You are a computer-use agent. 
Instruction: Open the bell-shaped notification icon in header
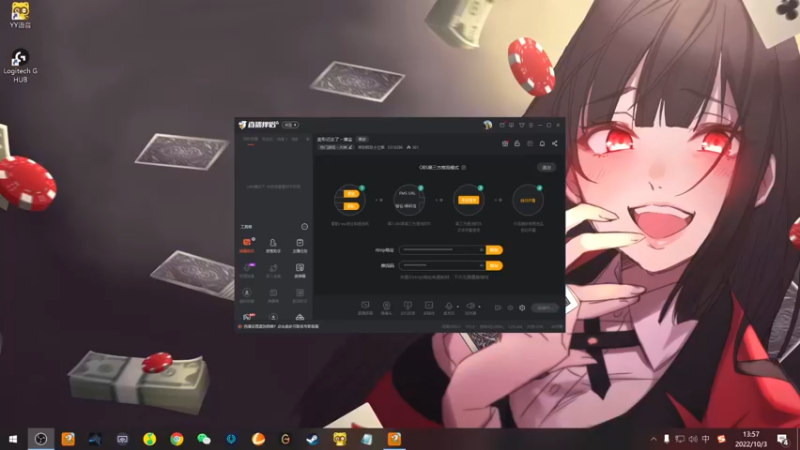(542, 144)
